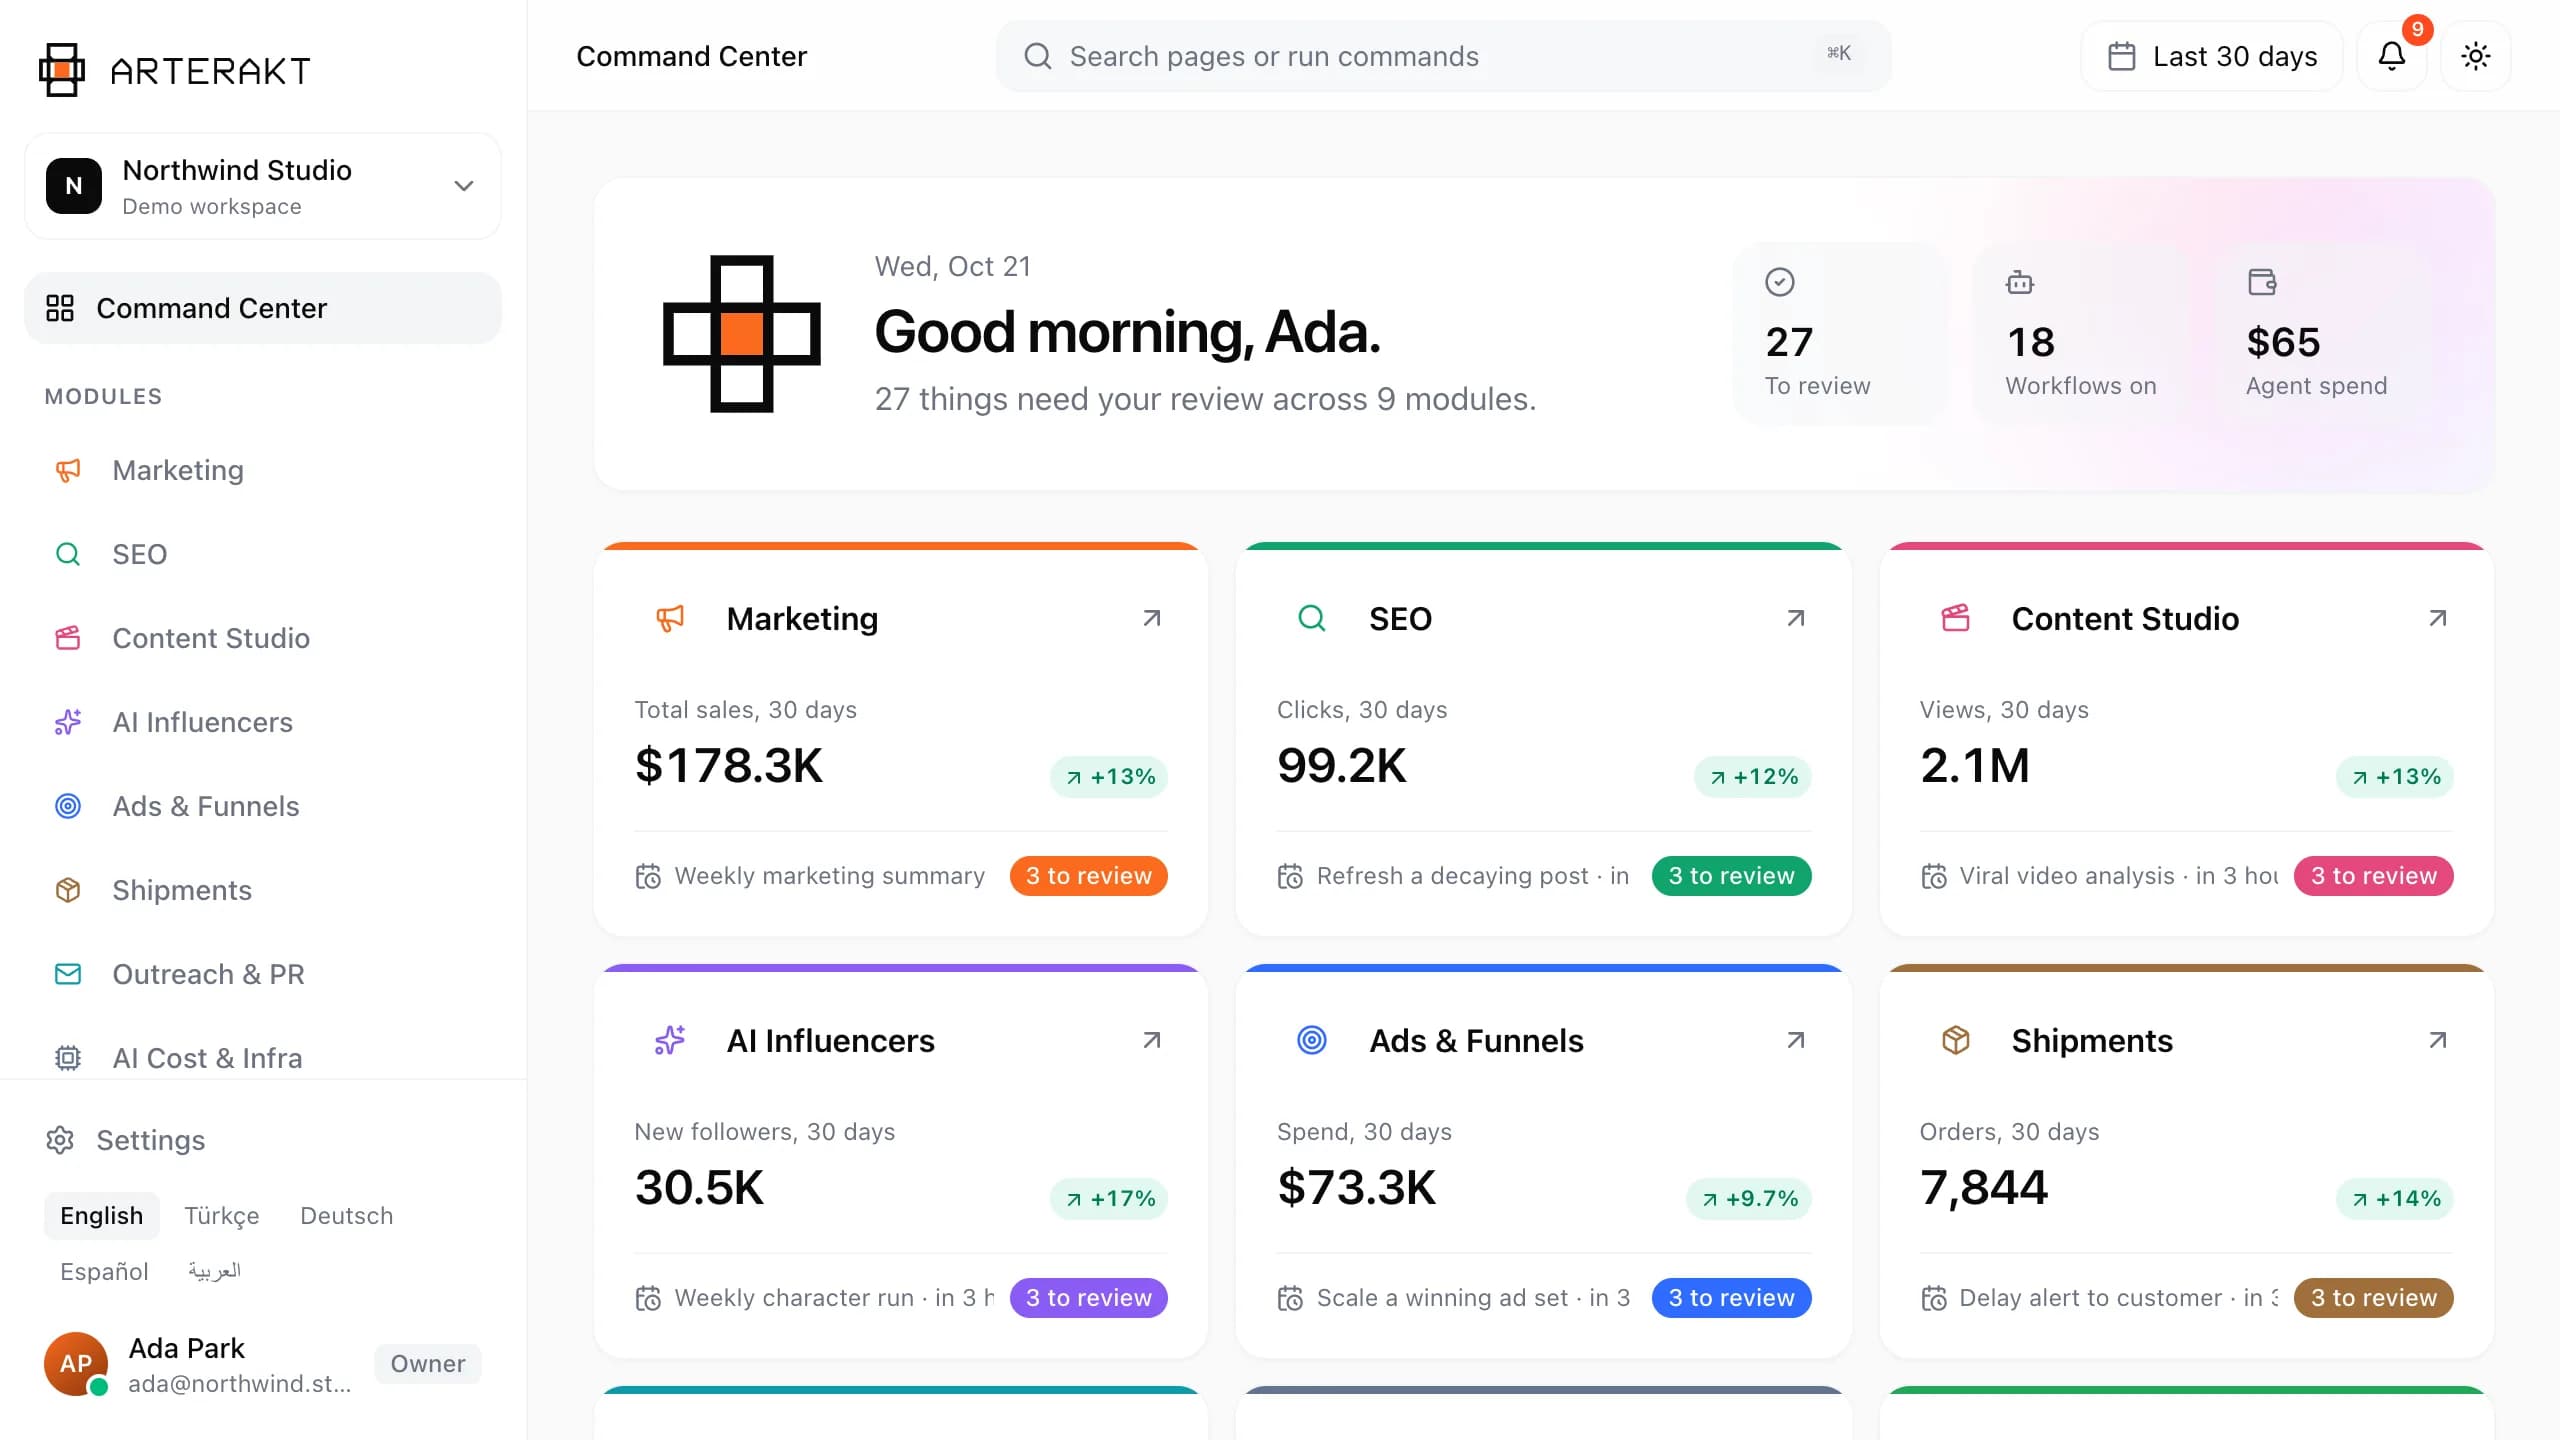2560x1440 pixels.
Task: Click the Arterakt logo in the sidebar
Action: (x=175, y=70)
